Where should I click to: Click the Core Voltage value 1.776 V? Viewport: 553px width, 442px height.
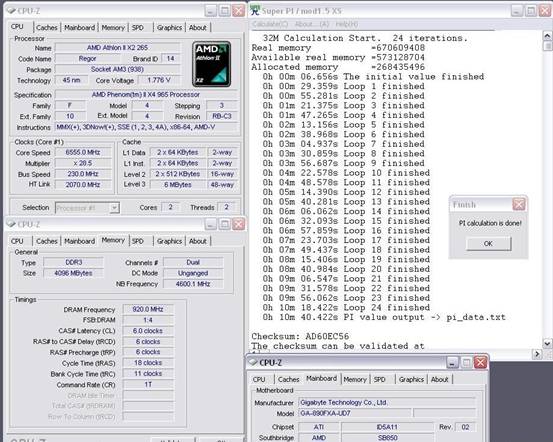tap(159, 80)
